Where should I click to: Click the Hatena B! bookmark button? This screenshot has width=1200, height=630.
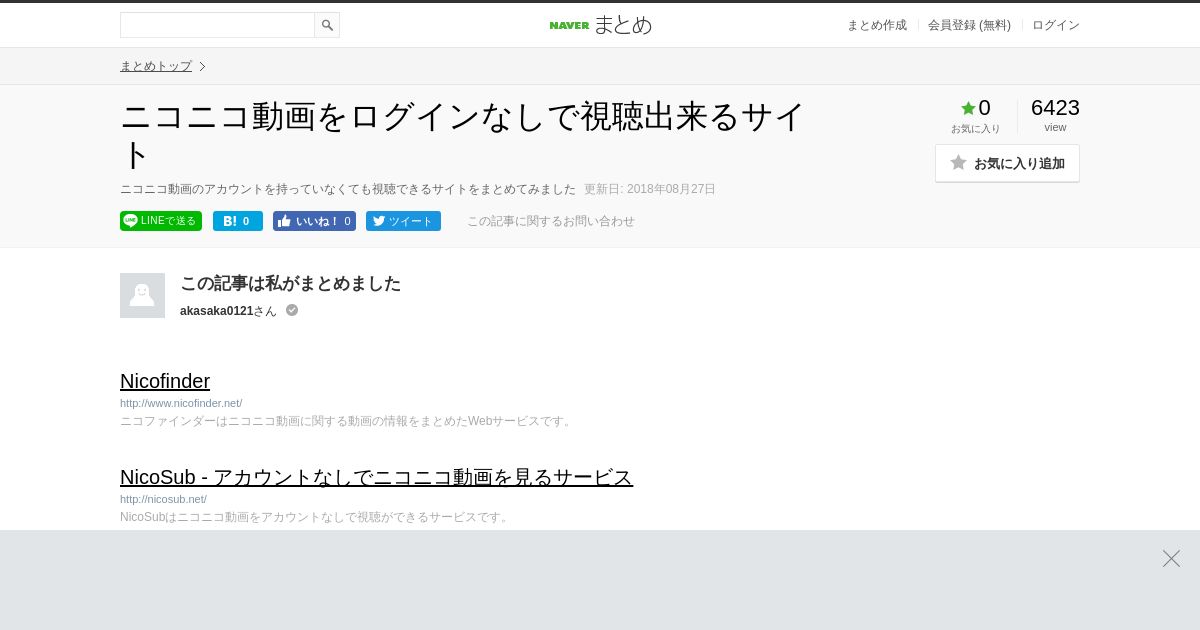tap(238, 221)
